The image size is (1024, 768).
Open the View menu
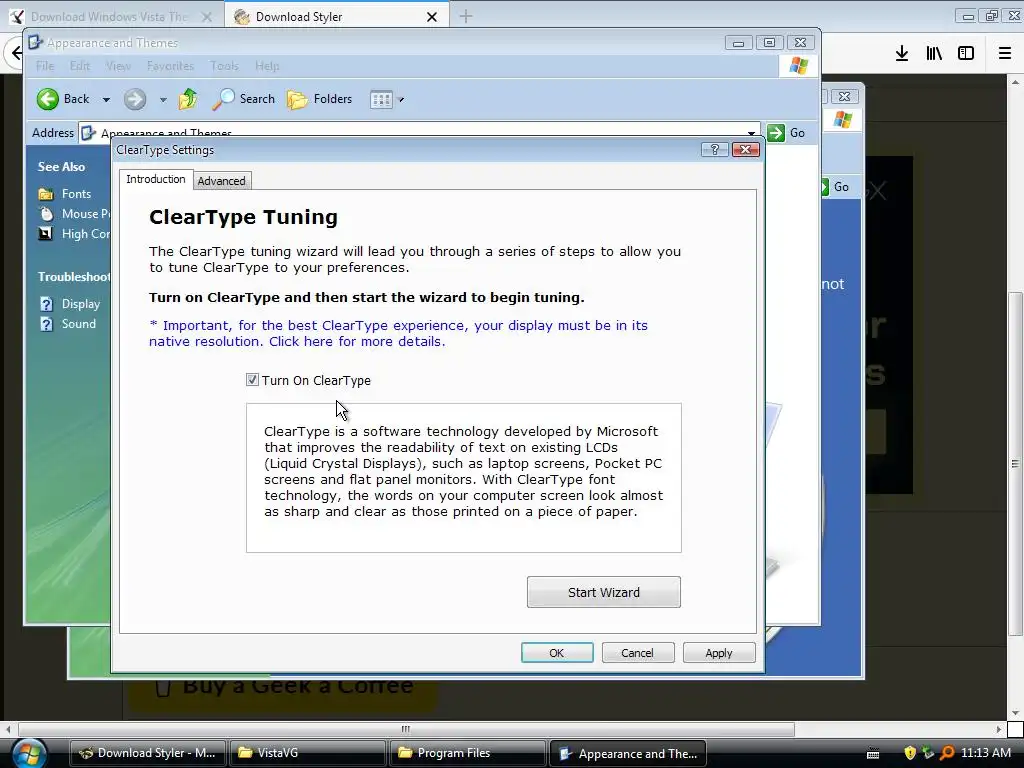pyautogui.click(x=118, y=66)
